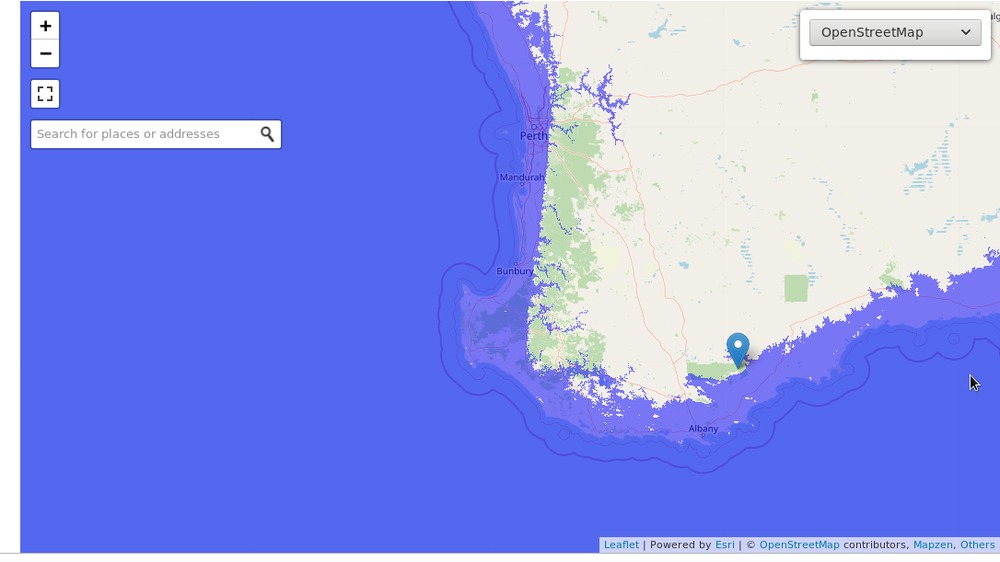The width and height of the screenshot is (1000, 562).
Task: Zoom in with the plus button
Action: [x=45, y=26]
